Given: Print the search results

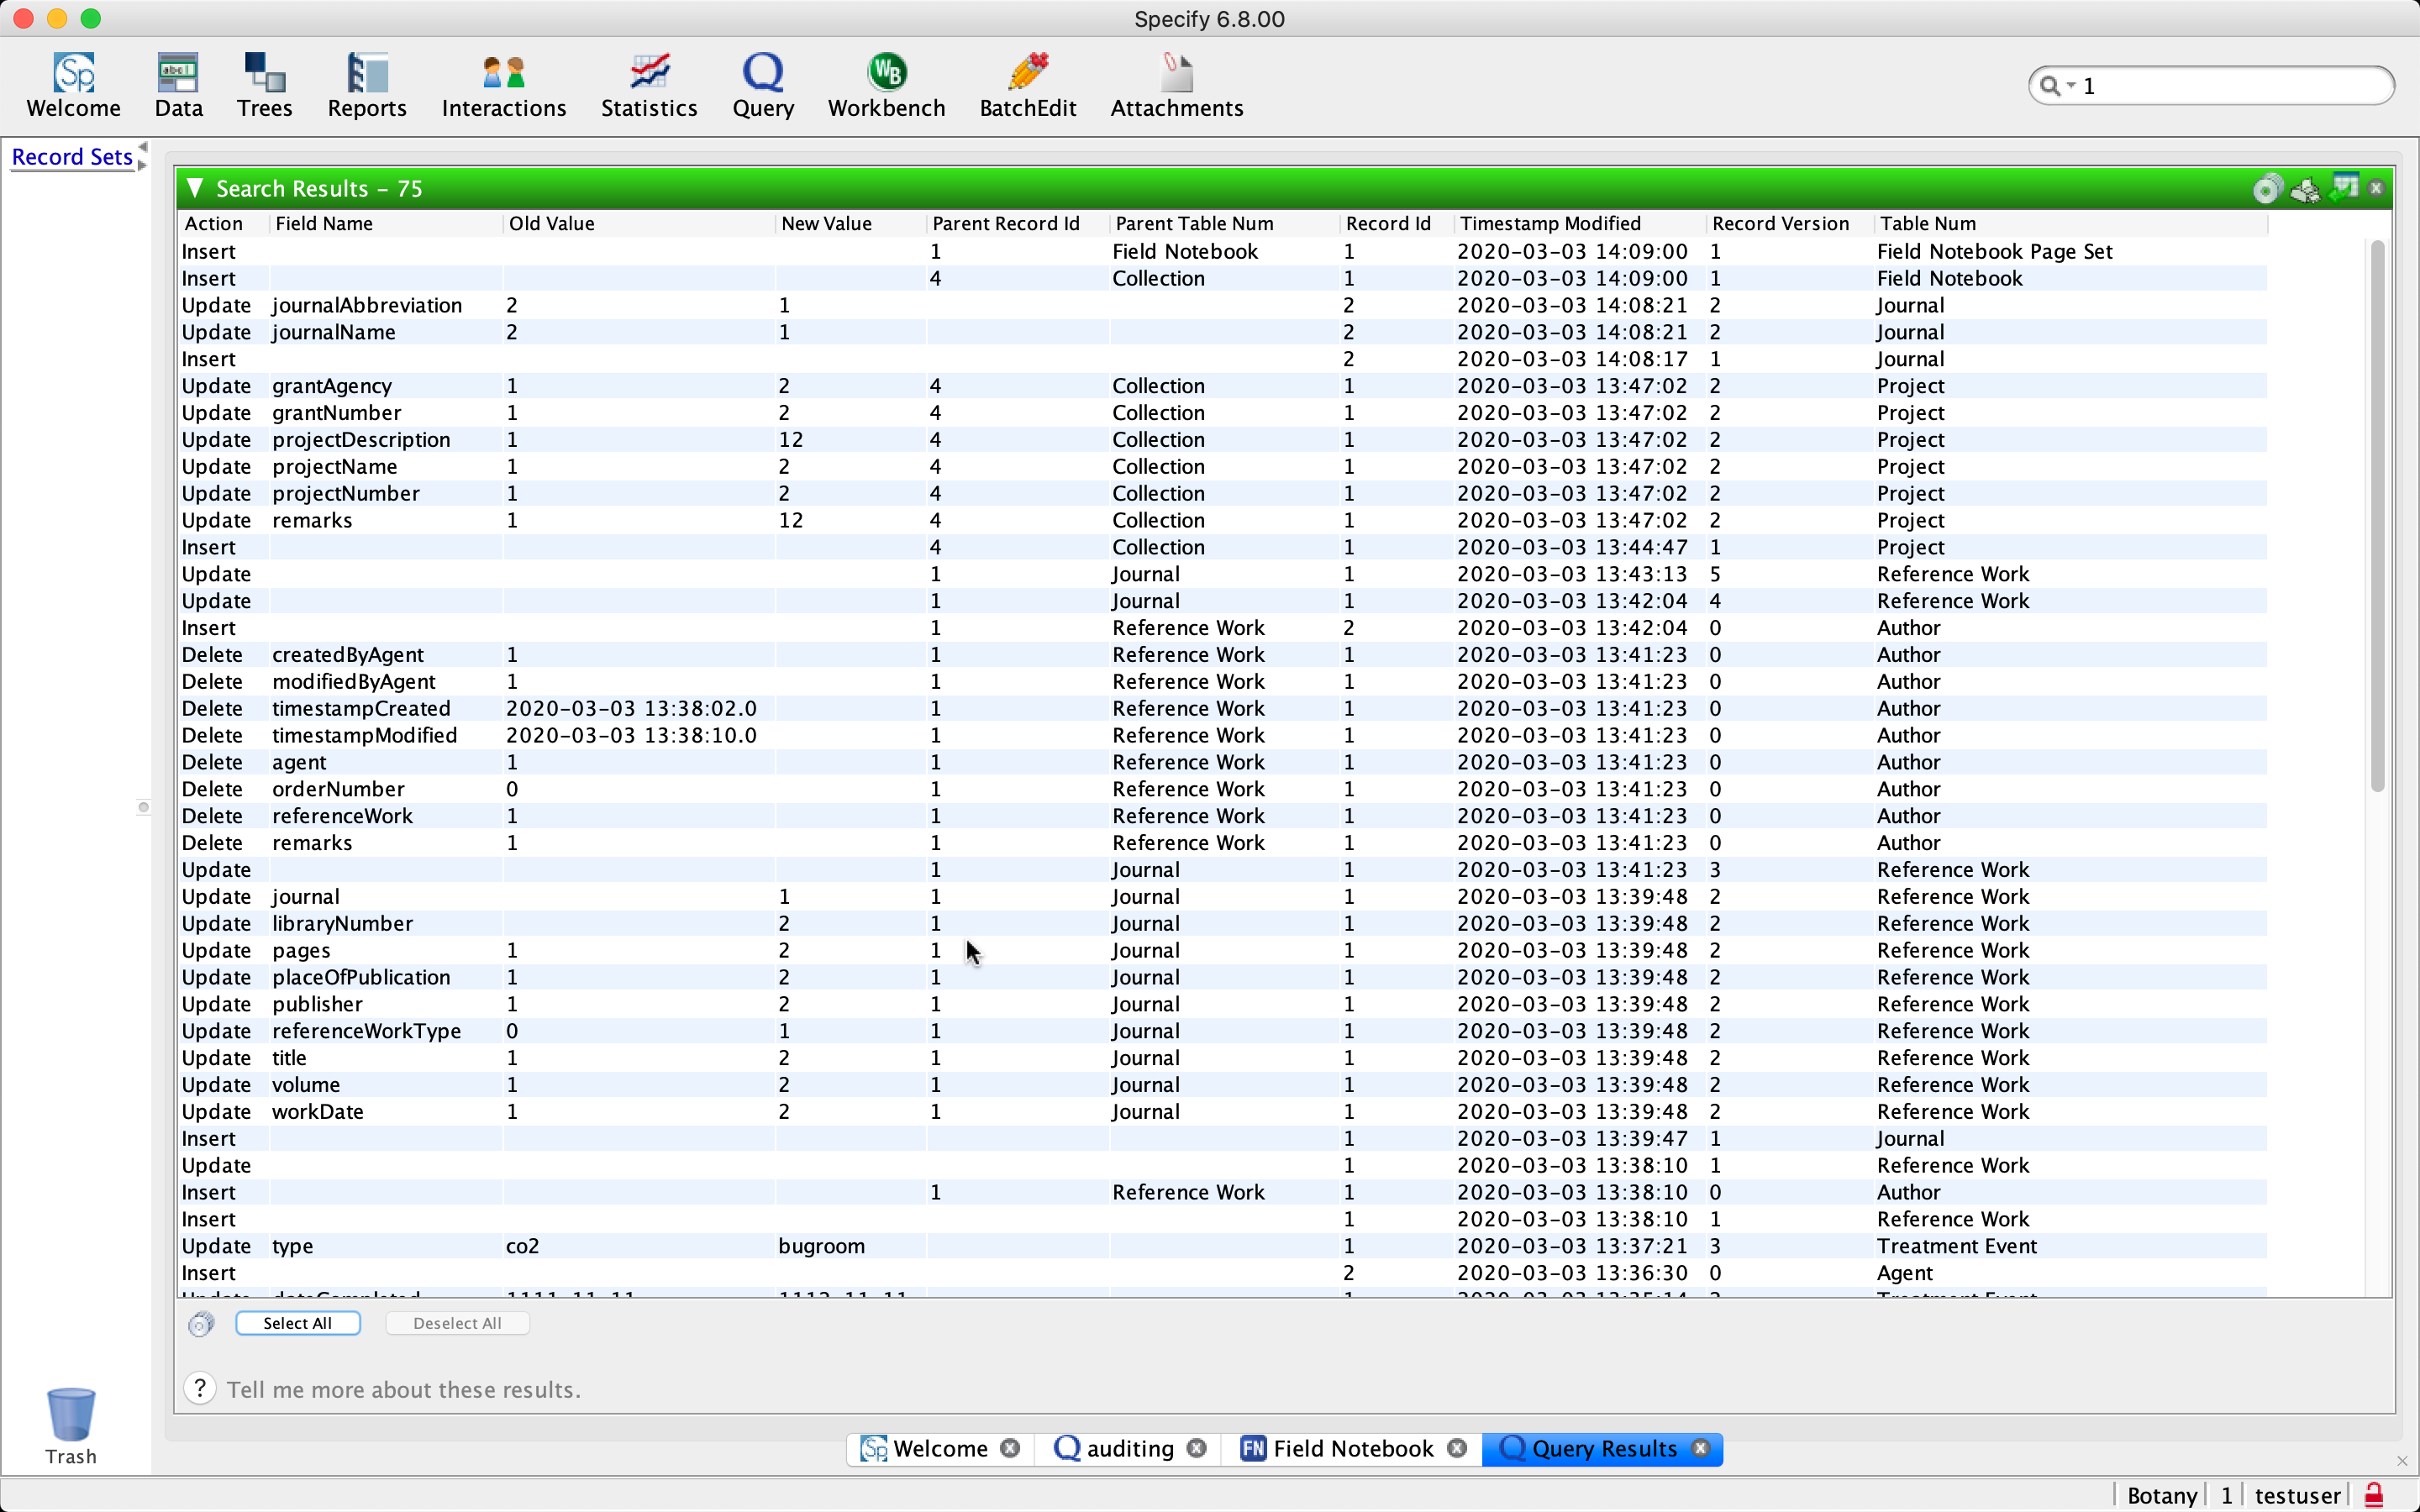Looking at the screenshot, I should pyautogui.click(x=2305, y=188).
